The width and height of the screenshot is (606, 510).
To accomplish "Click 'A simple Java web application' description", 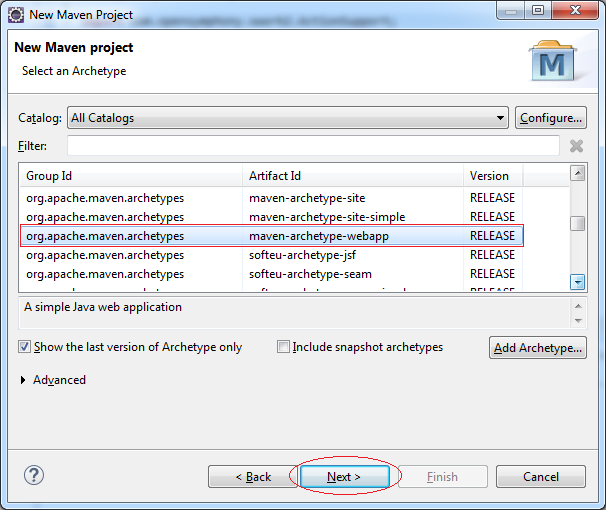I will point(103,307).
